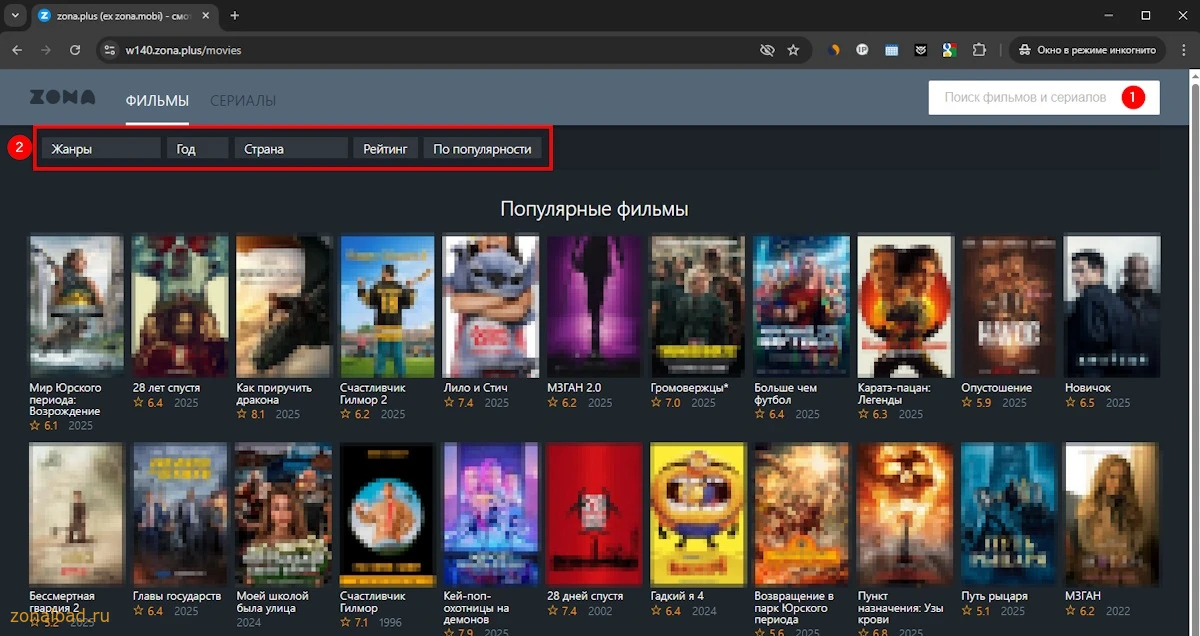Click the title link Как приручить дракона

coord(274,394)
